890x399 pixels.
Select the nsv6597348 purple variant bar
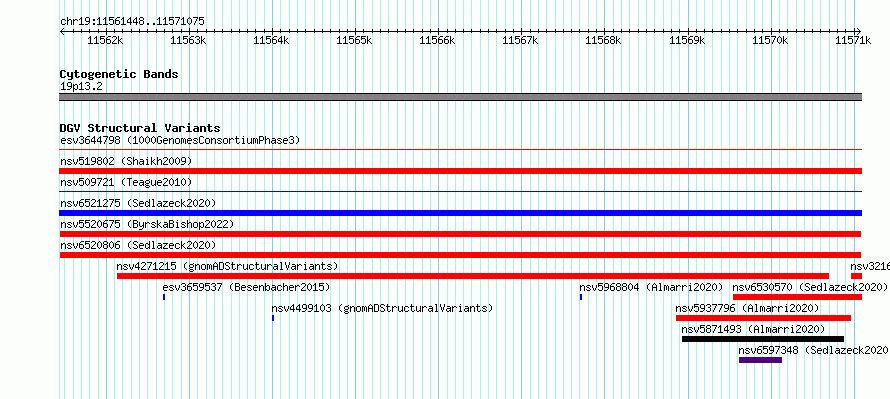761,360
